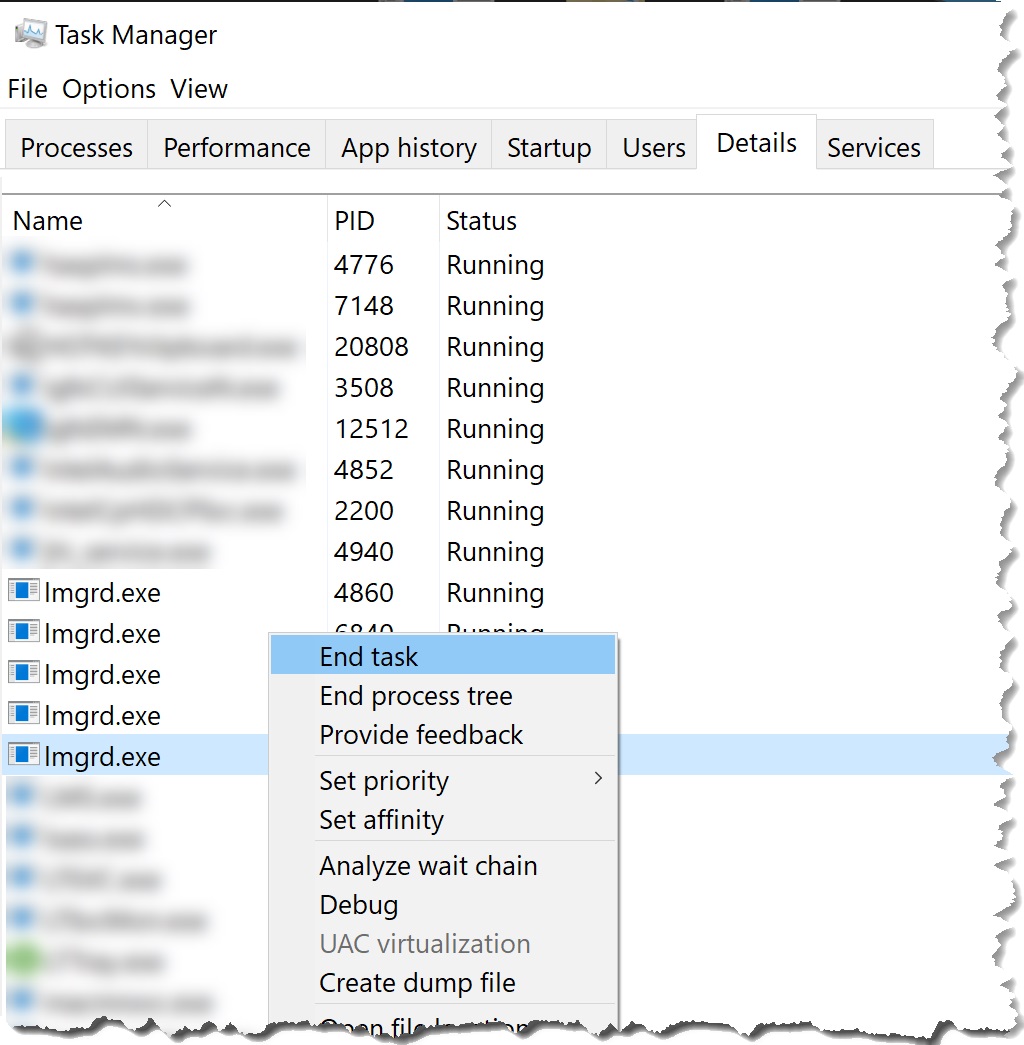Screen dimensions: 1024x1045
Task: Choose Create dump file
Action: point(417,983)
